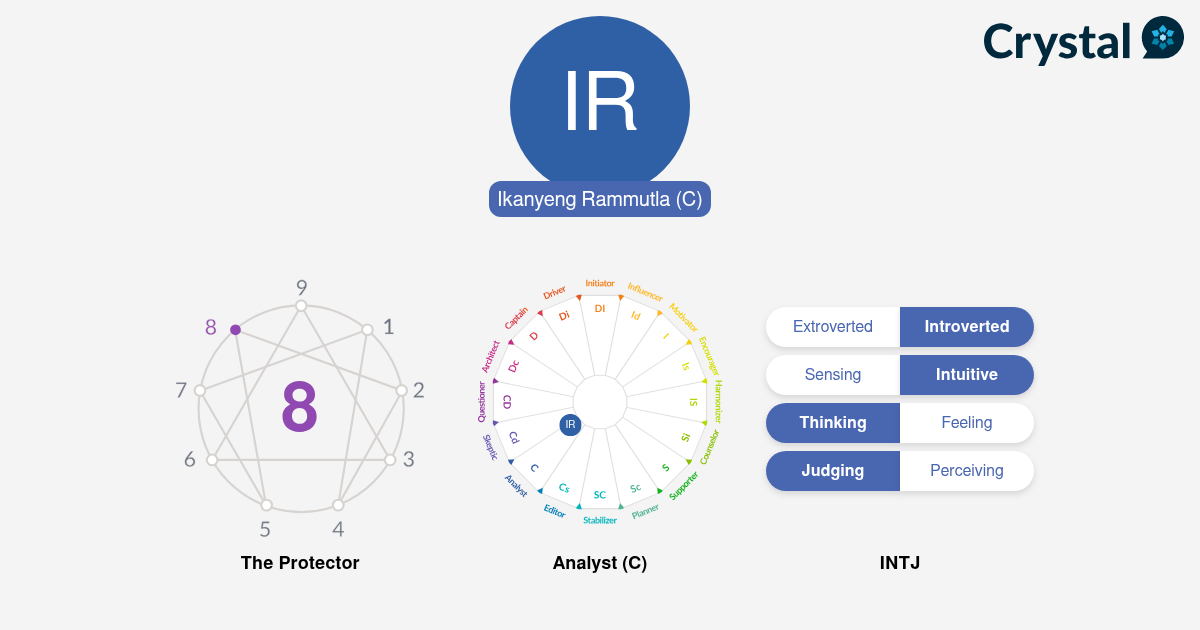Screen dimensions: 1200x630
Task: Click the Id segment of the DISC wheel
Action: [635, 315]
